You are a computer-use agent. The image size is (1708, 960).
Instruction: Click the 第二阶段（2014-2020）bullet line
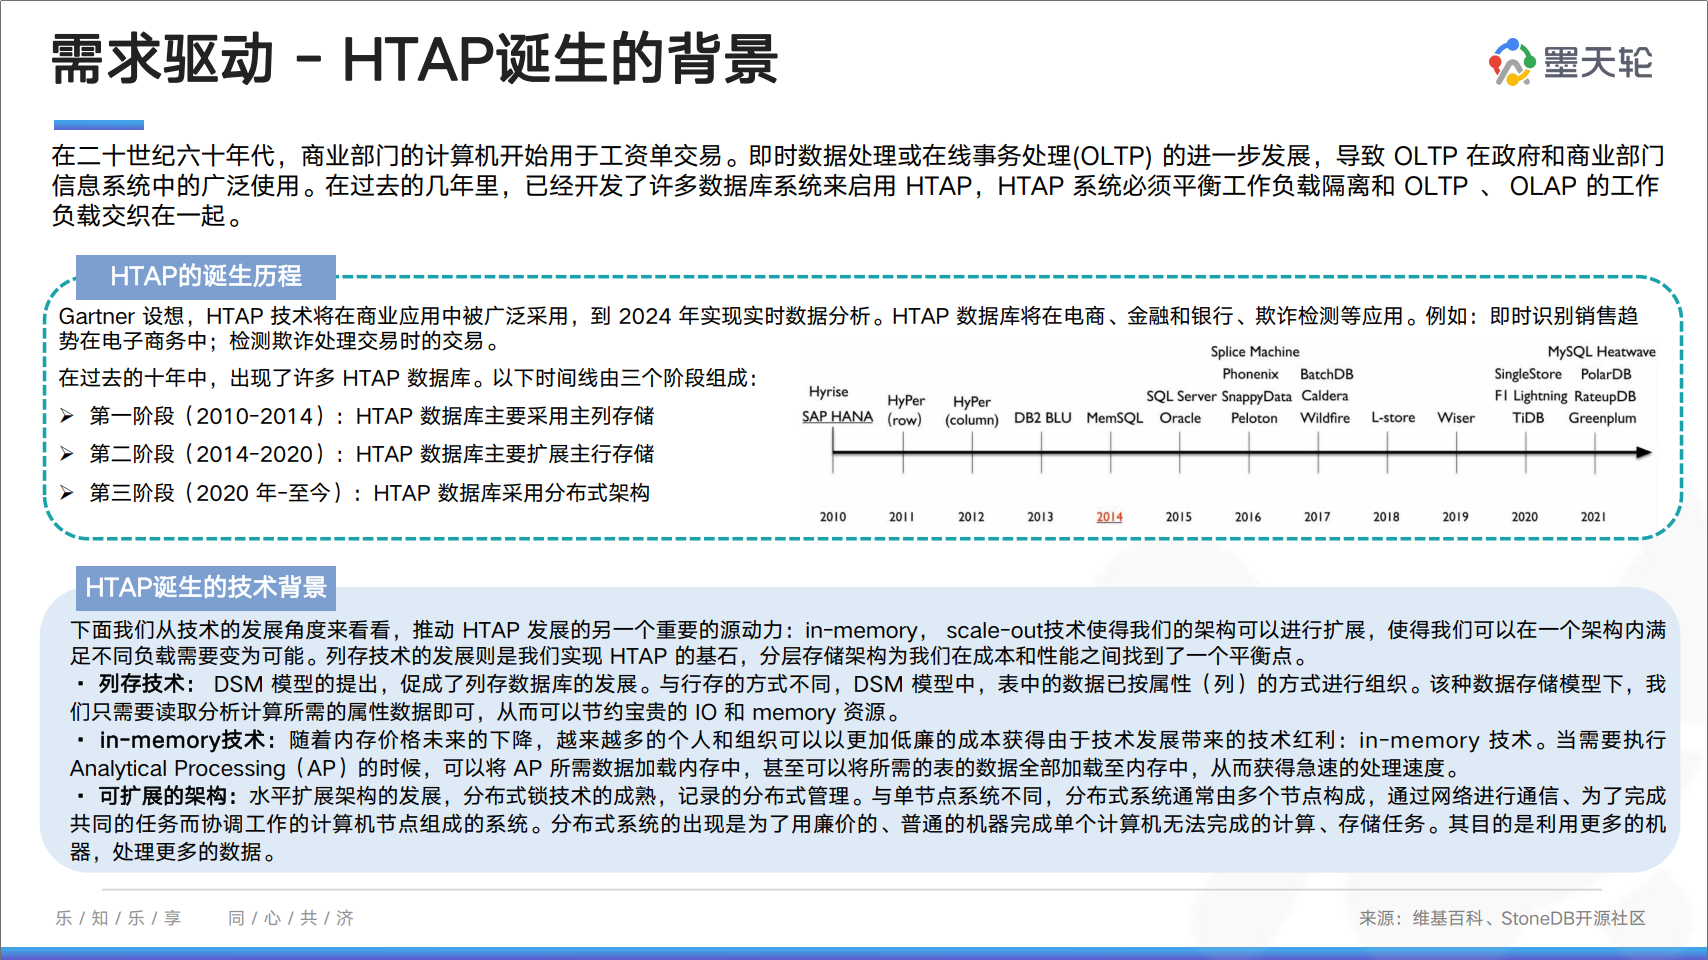coord(357,454)
